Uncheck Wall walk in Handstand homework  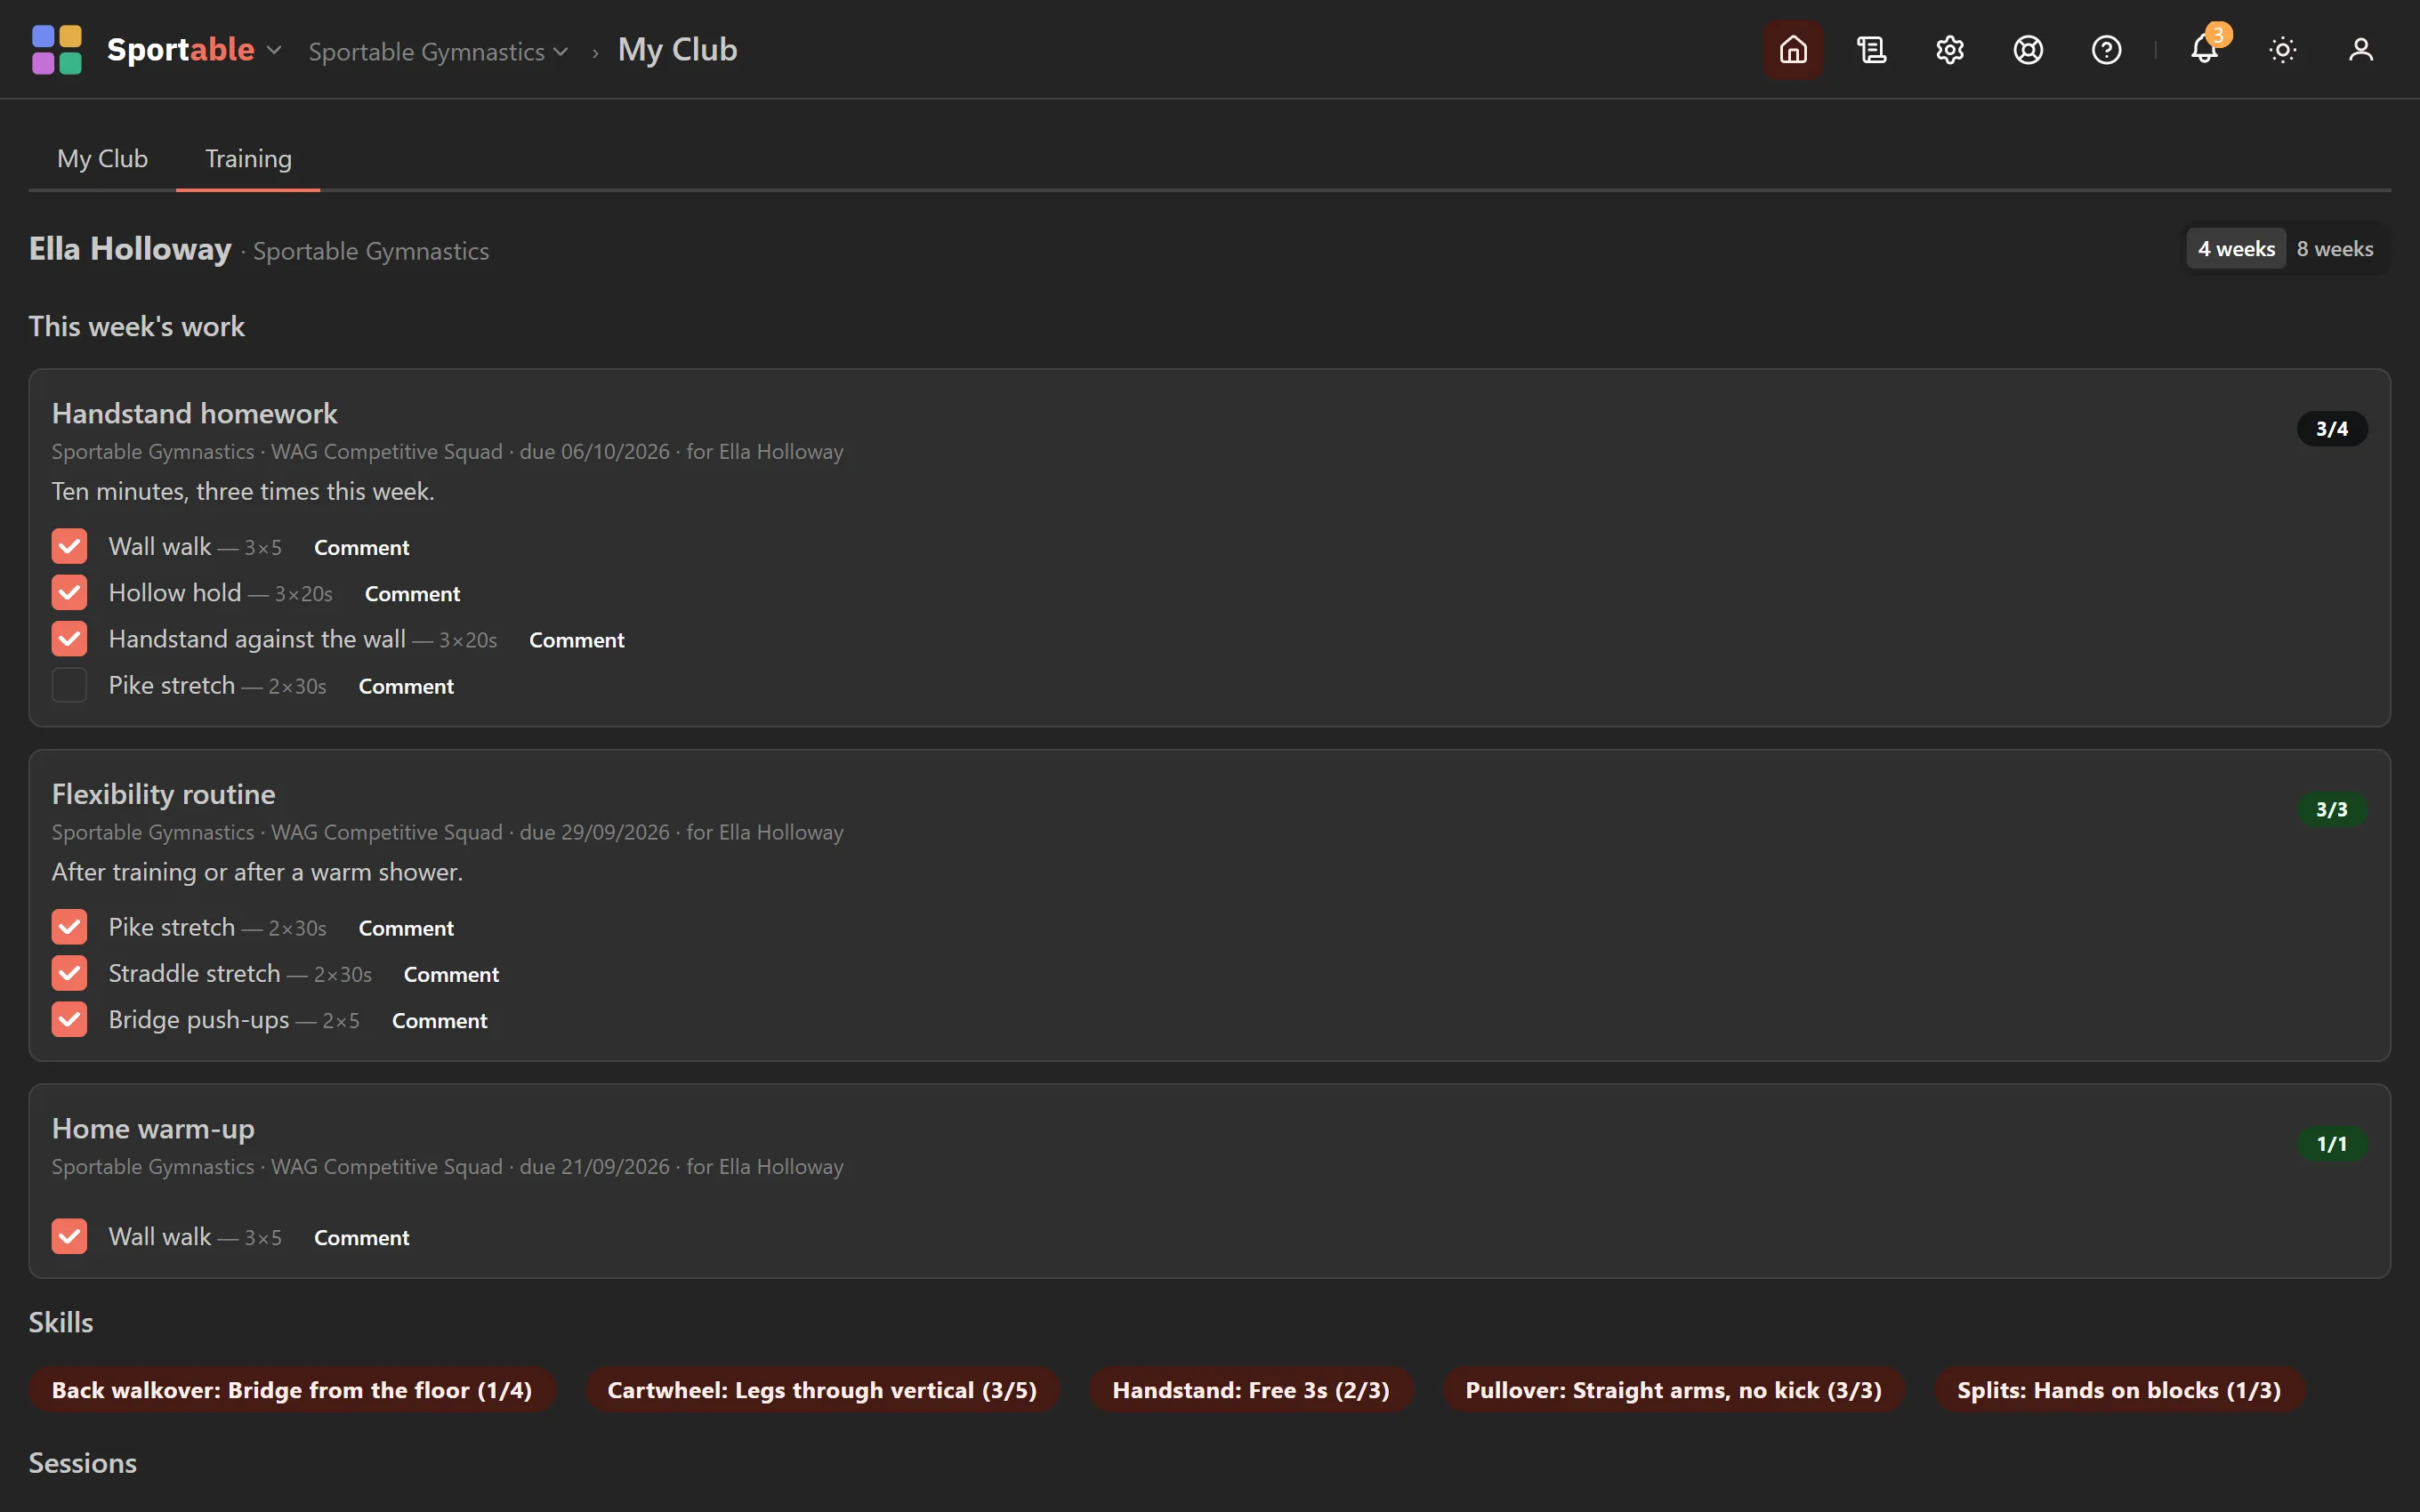point(69,546)
